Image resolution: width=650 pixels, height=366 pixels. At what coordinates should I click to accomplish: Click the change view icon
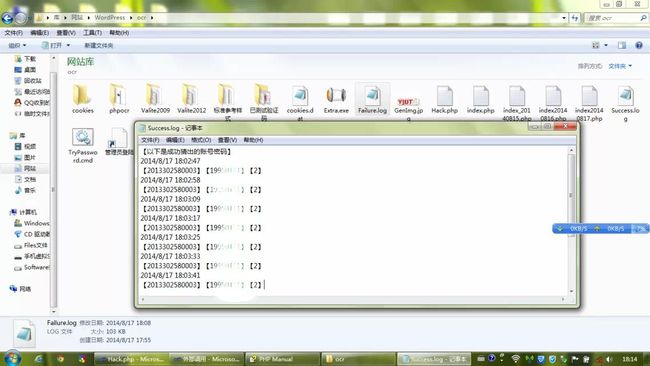point(596,45)
